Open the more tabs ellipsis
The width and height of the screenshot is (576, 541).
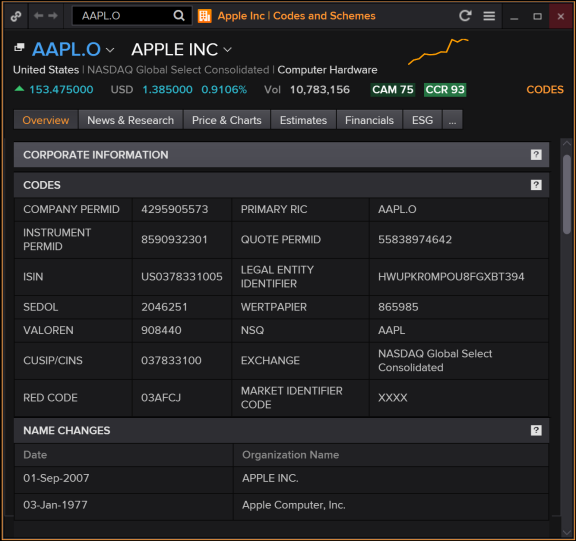452,120
